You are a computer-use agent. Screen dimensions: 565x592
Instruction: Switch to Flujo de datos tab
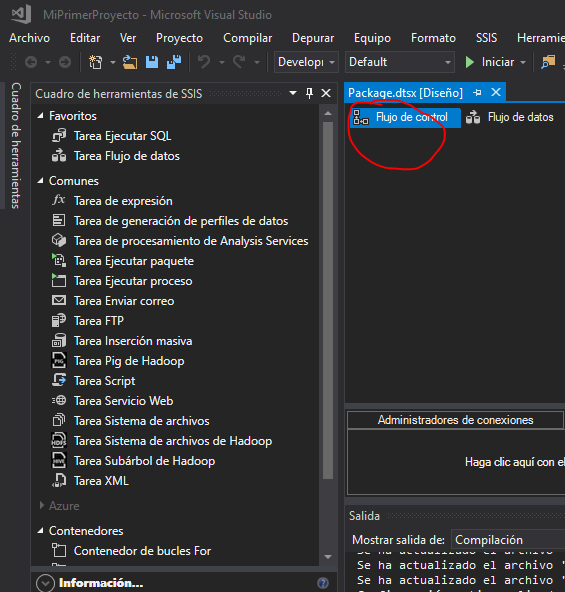coord(510,117)
